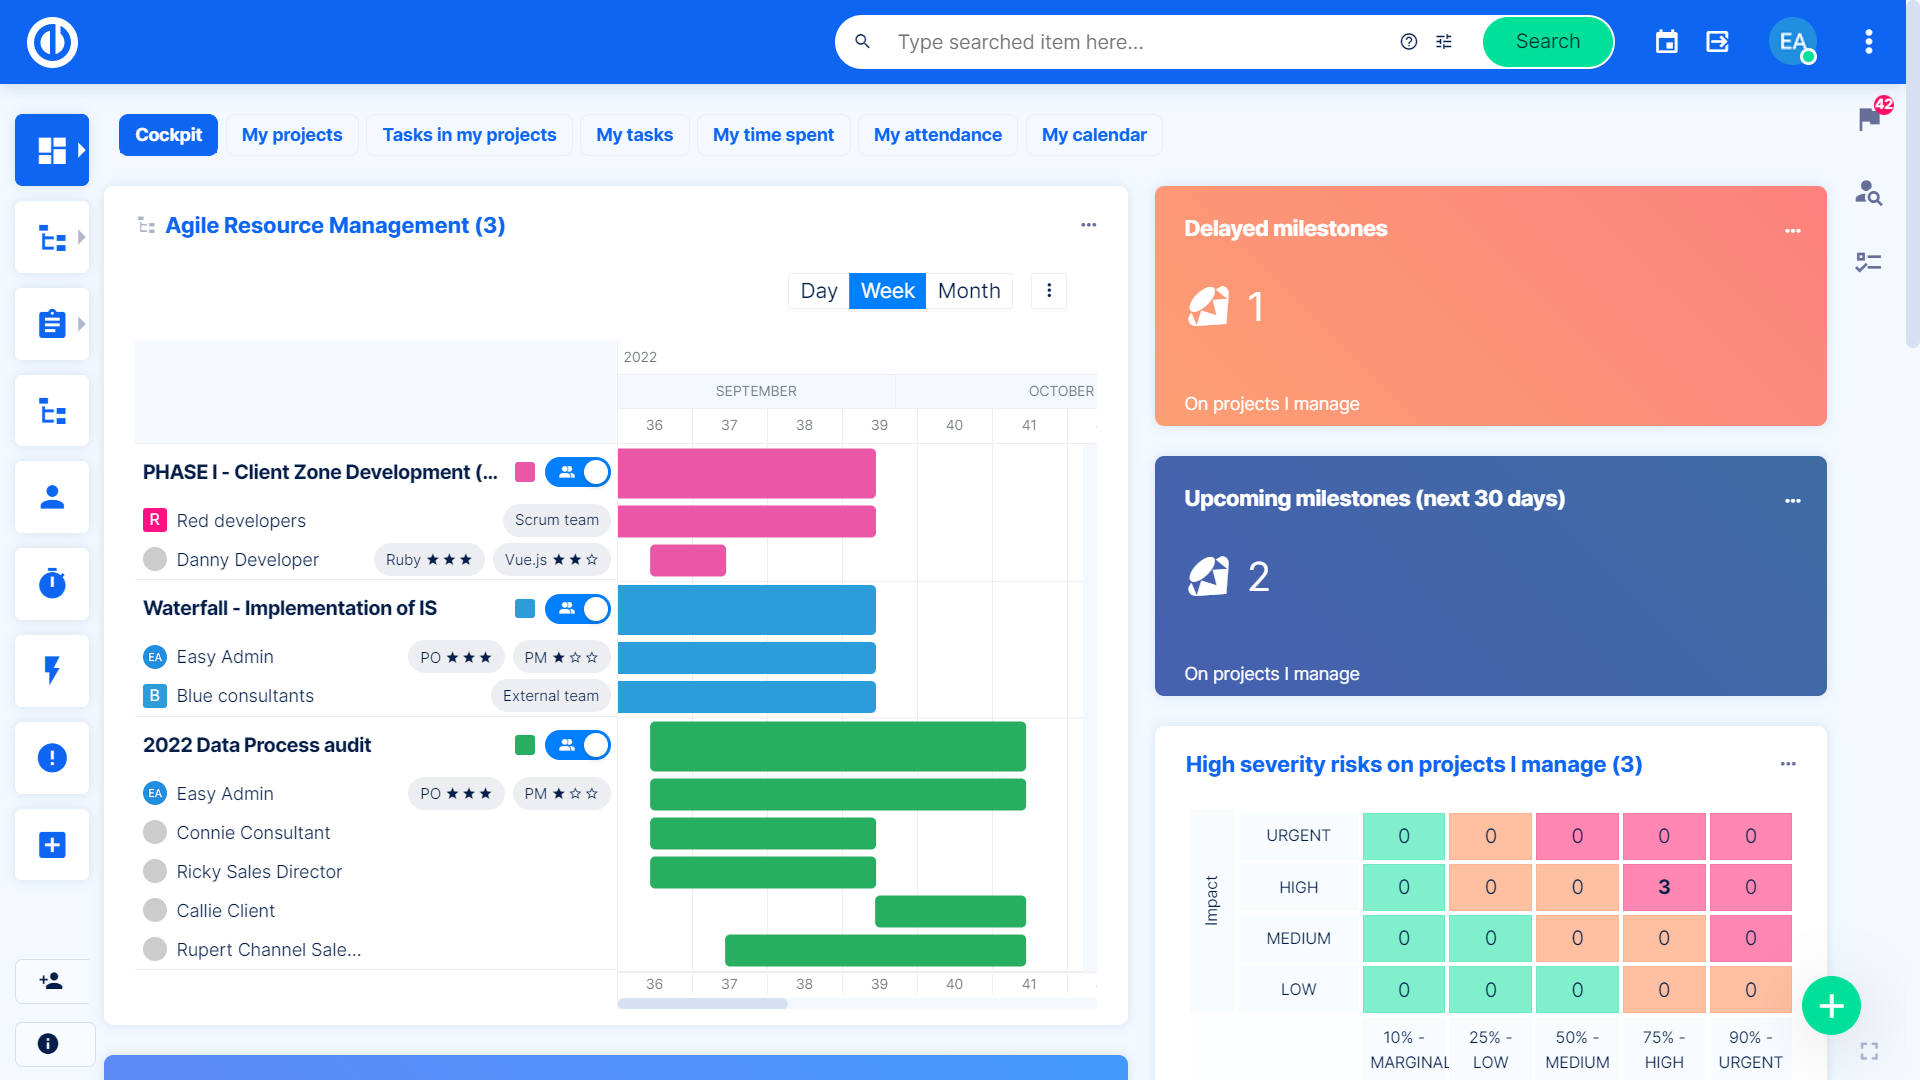Click the exclamation alerts sidebar icon
Image resolution: width=1920 pixels, height=1080 pixels.
(x=52, y=758)
